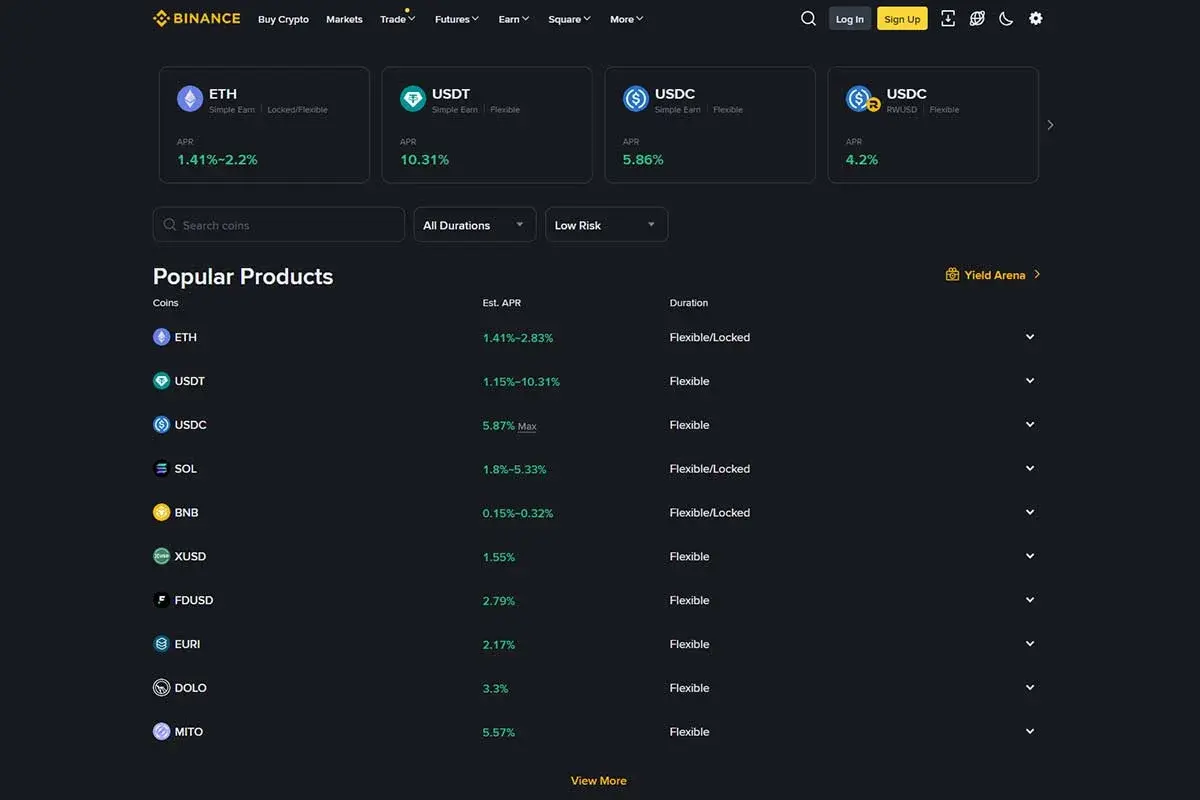Expand the USDT product row

[1030, 381]
